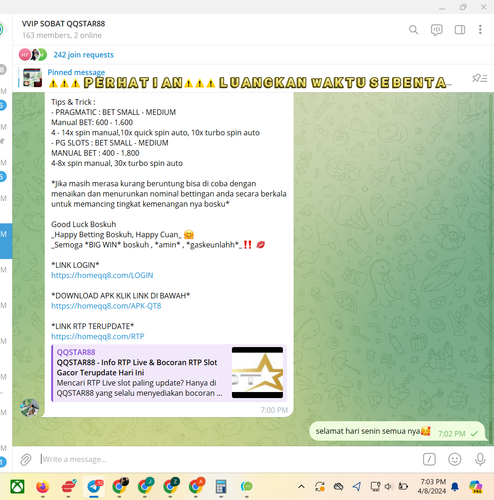Open the red ExpressVPN taskbar icon
The height and width of the screenshot is (500, 494).
click(x=68, y=487)
